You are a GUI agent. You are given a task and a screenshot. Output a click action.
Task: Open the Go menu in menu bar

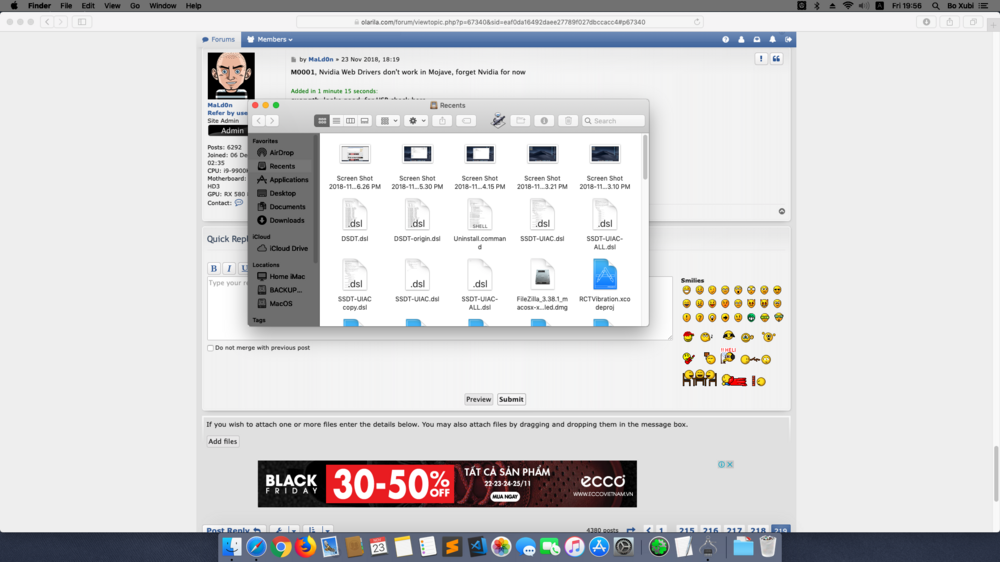click(x=134, y=6)
